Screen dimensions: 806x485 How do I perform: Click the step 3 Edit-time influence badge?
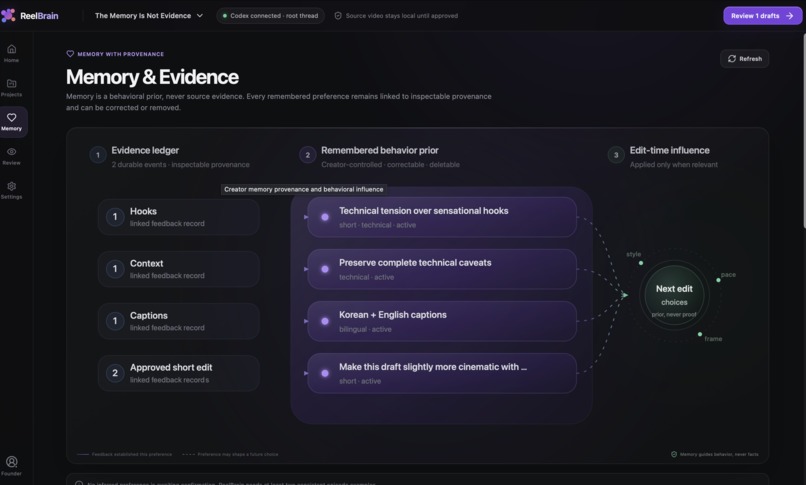pyautogui.click(x=616, y=155)
